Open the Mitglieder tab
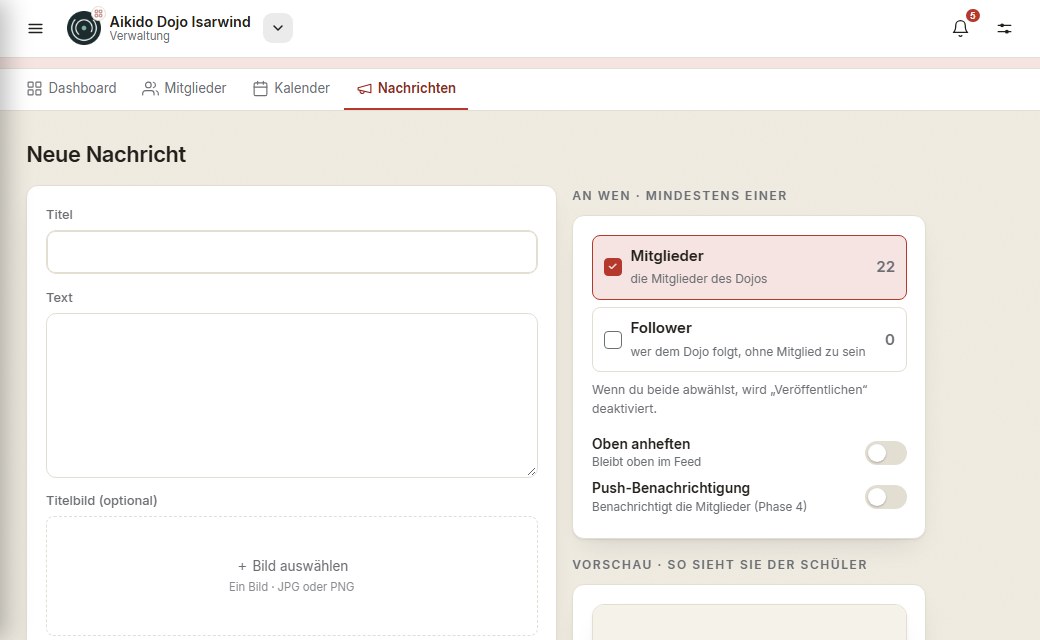Viewport: 1040px width, 640px height. (184, 88)
